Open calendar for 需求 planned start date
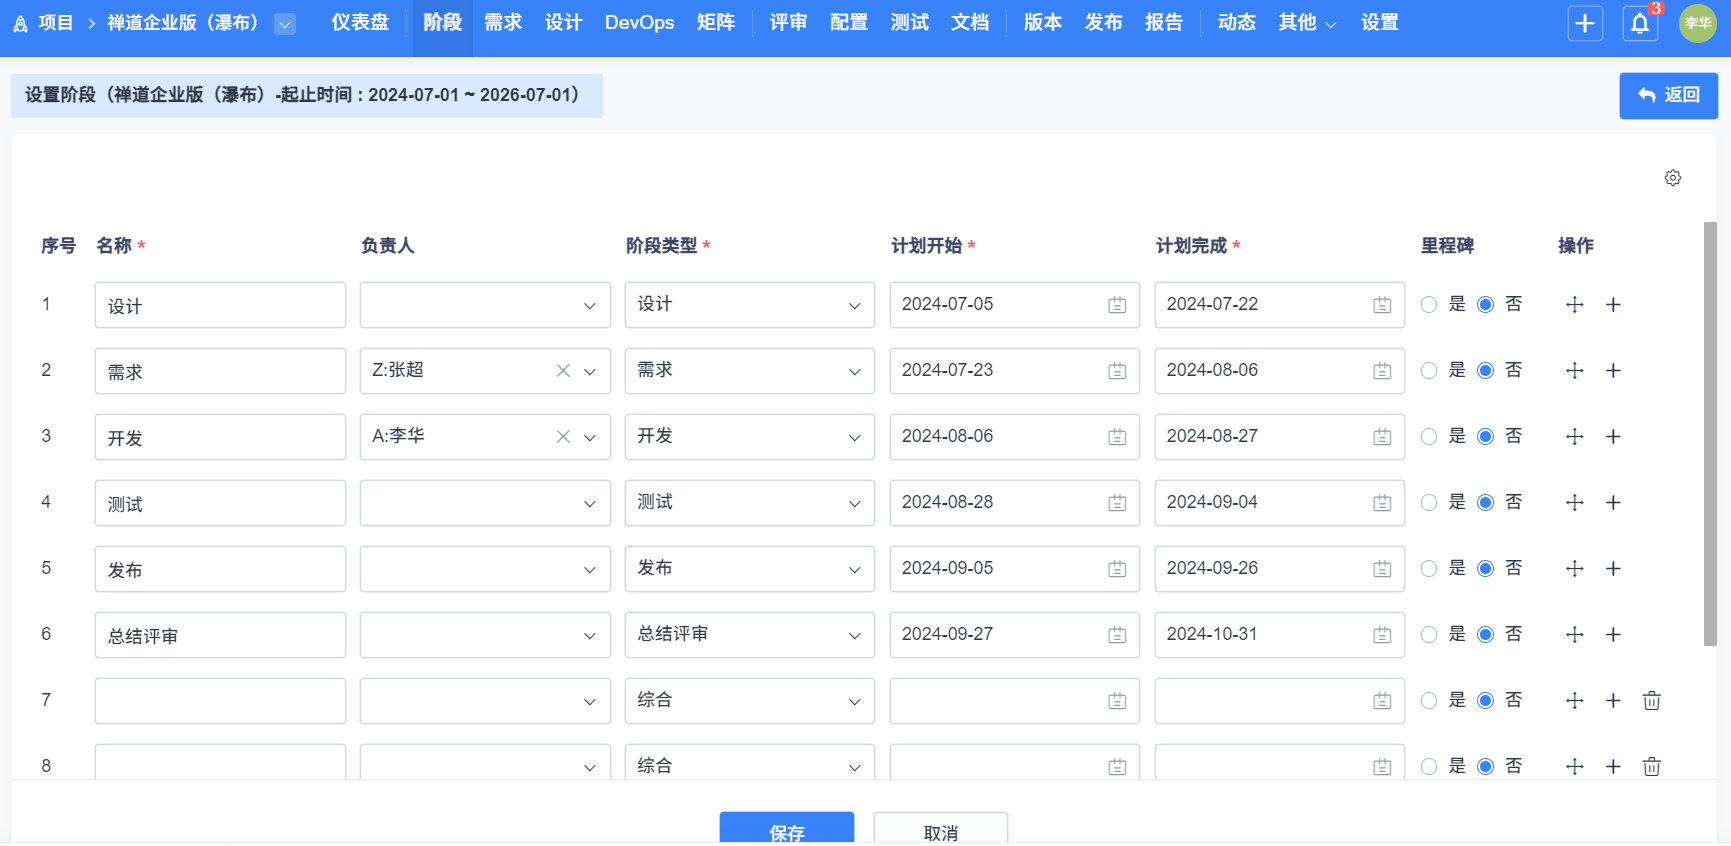Viewport: 1731px width, 846px height. [1117, 371]
